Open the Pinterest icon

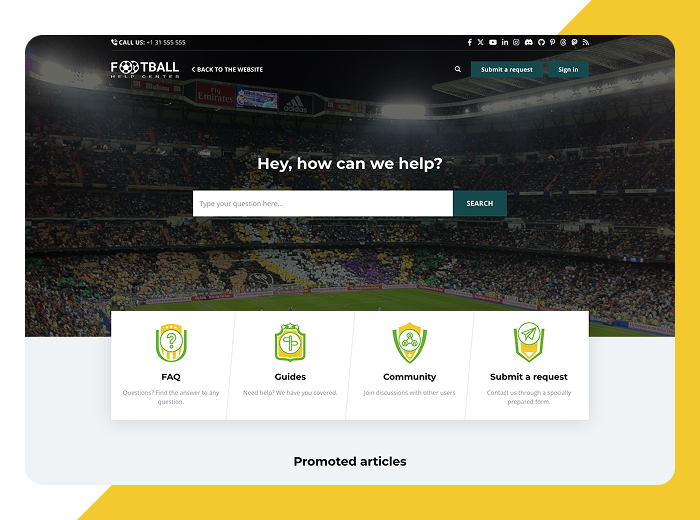(x=552, y=42)
